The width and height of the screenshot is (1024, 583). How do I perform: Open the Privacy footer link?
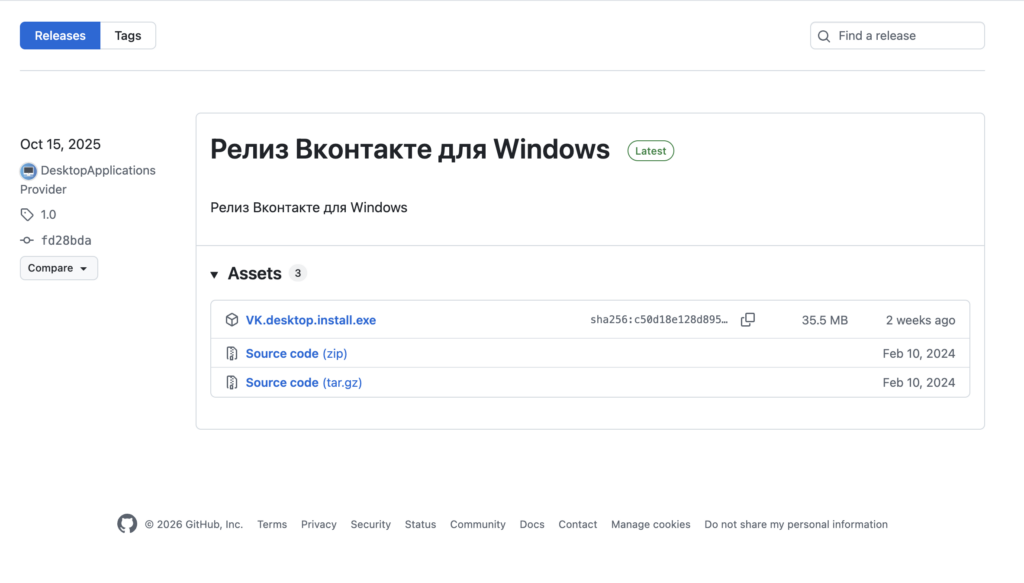point(319,524)
